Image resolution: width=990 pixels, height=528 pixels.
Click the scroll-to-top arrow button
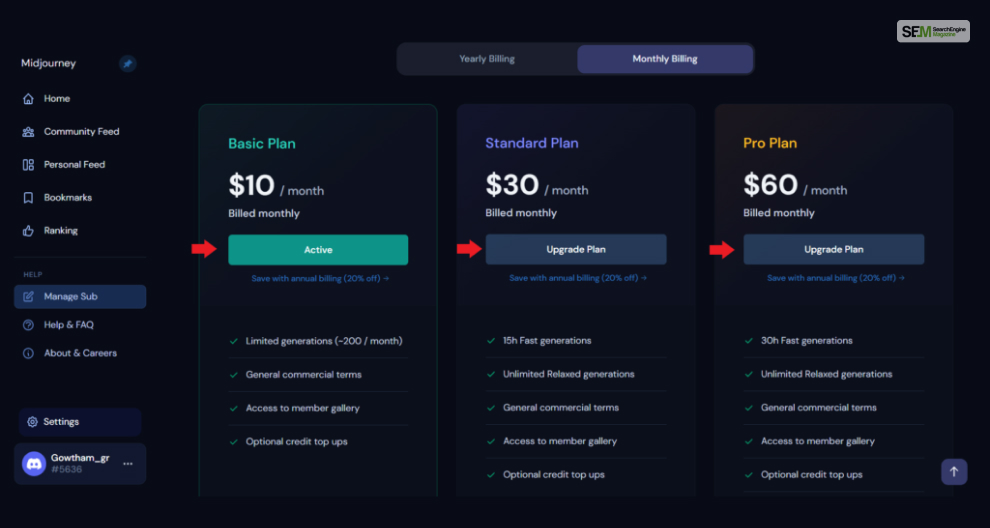[x=954, y=472]
